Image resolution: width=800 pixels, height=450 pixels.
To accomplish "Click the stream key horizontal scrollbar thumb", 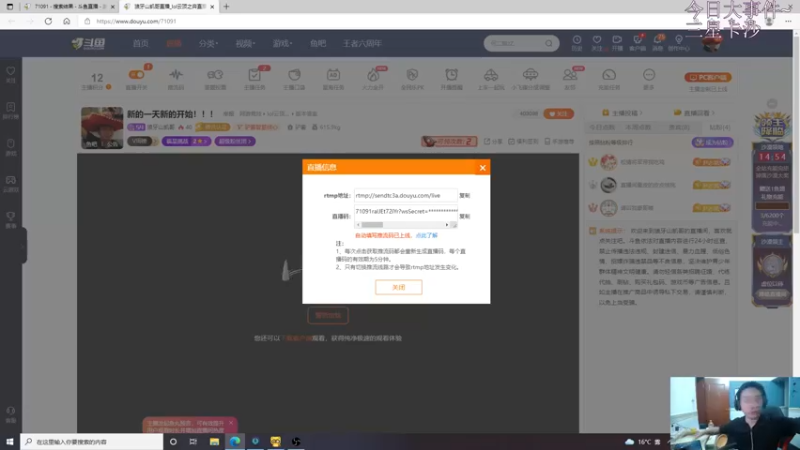I will (x=372, y=225).
